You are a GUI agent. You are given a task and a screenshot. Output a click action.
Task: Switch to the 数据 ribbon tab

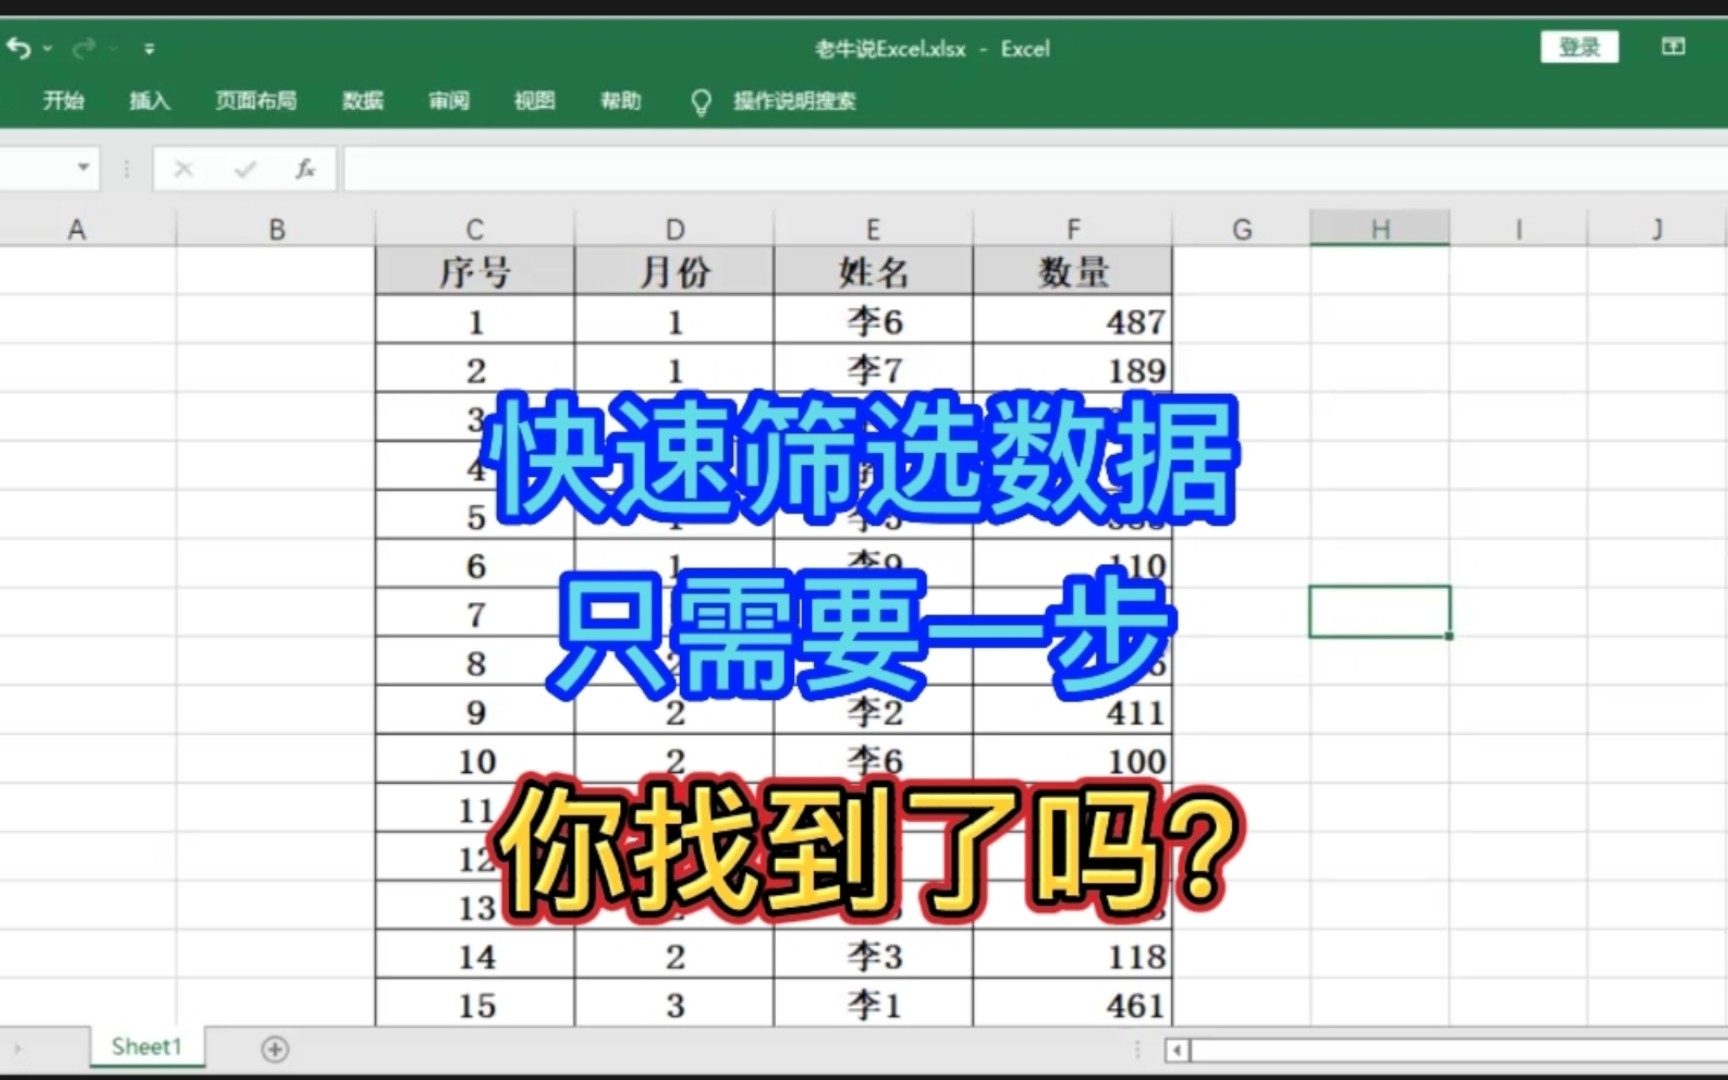point(362,101)
